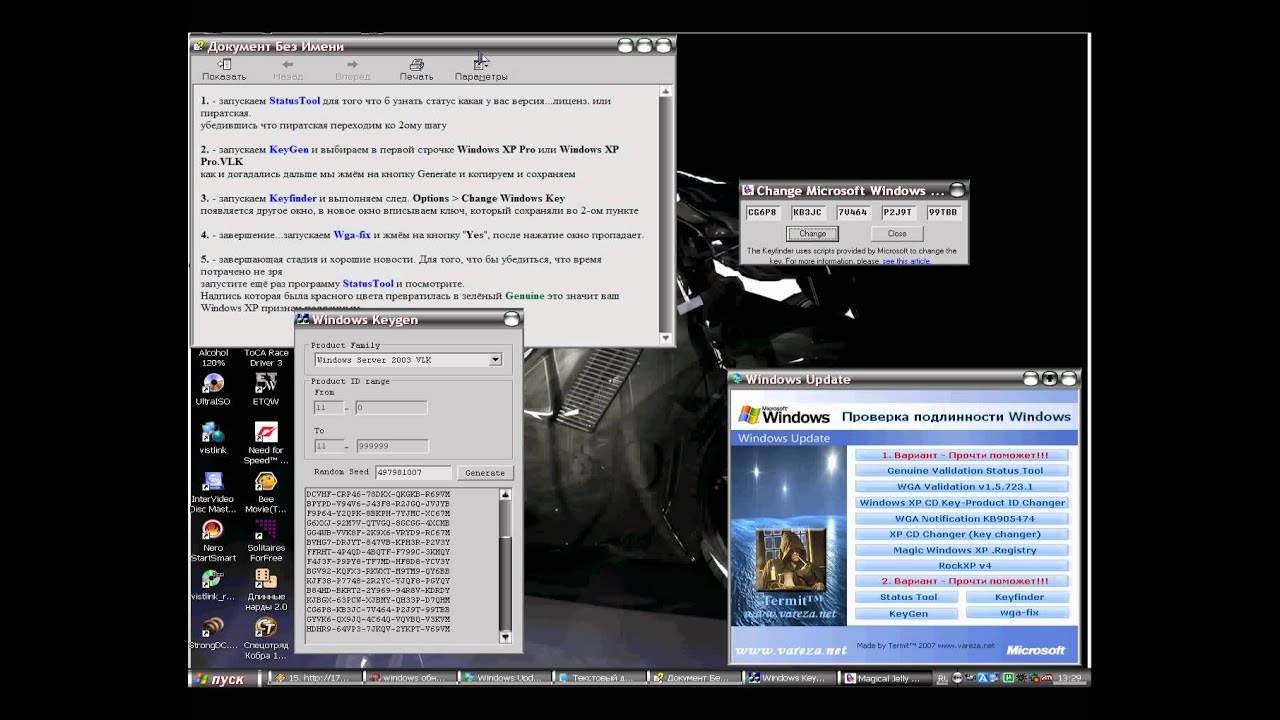1280x720 pixels.
Task: Click help document scrollbar down arrow
Action: coord(665,339)
